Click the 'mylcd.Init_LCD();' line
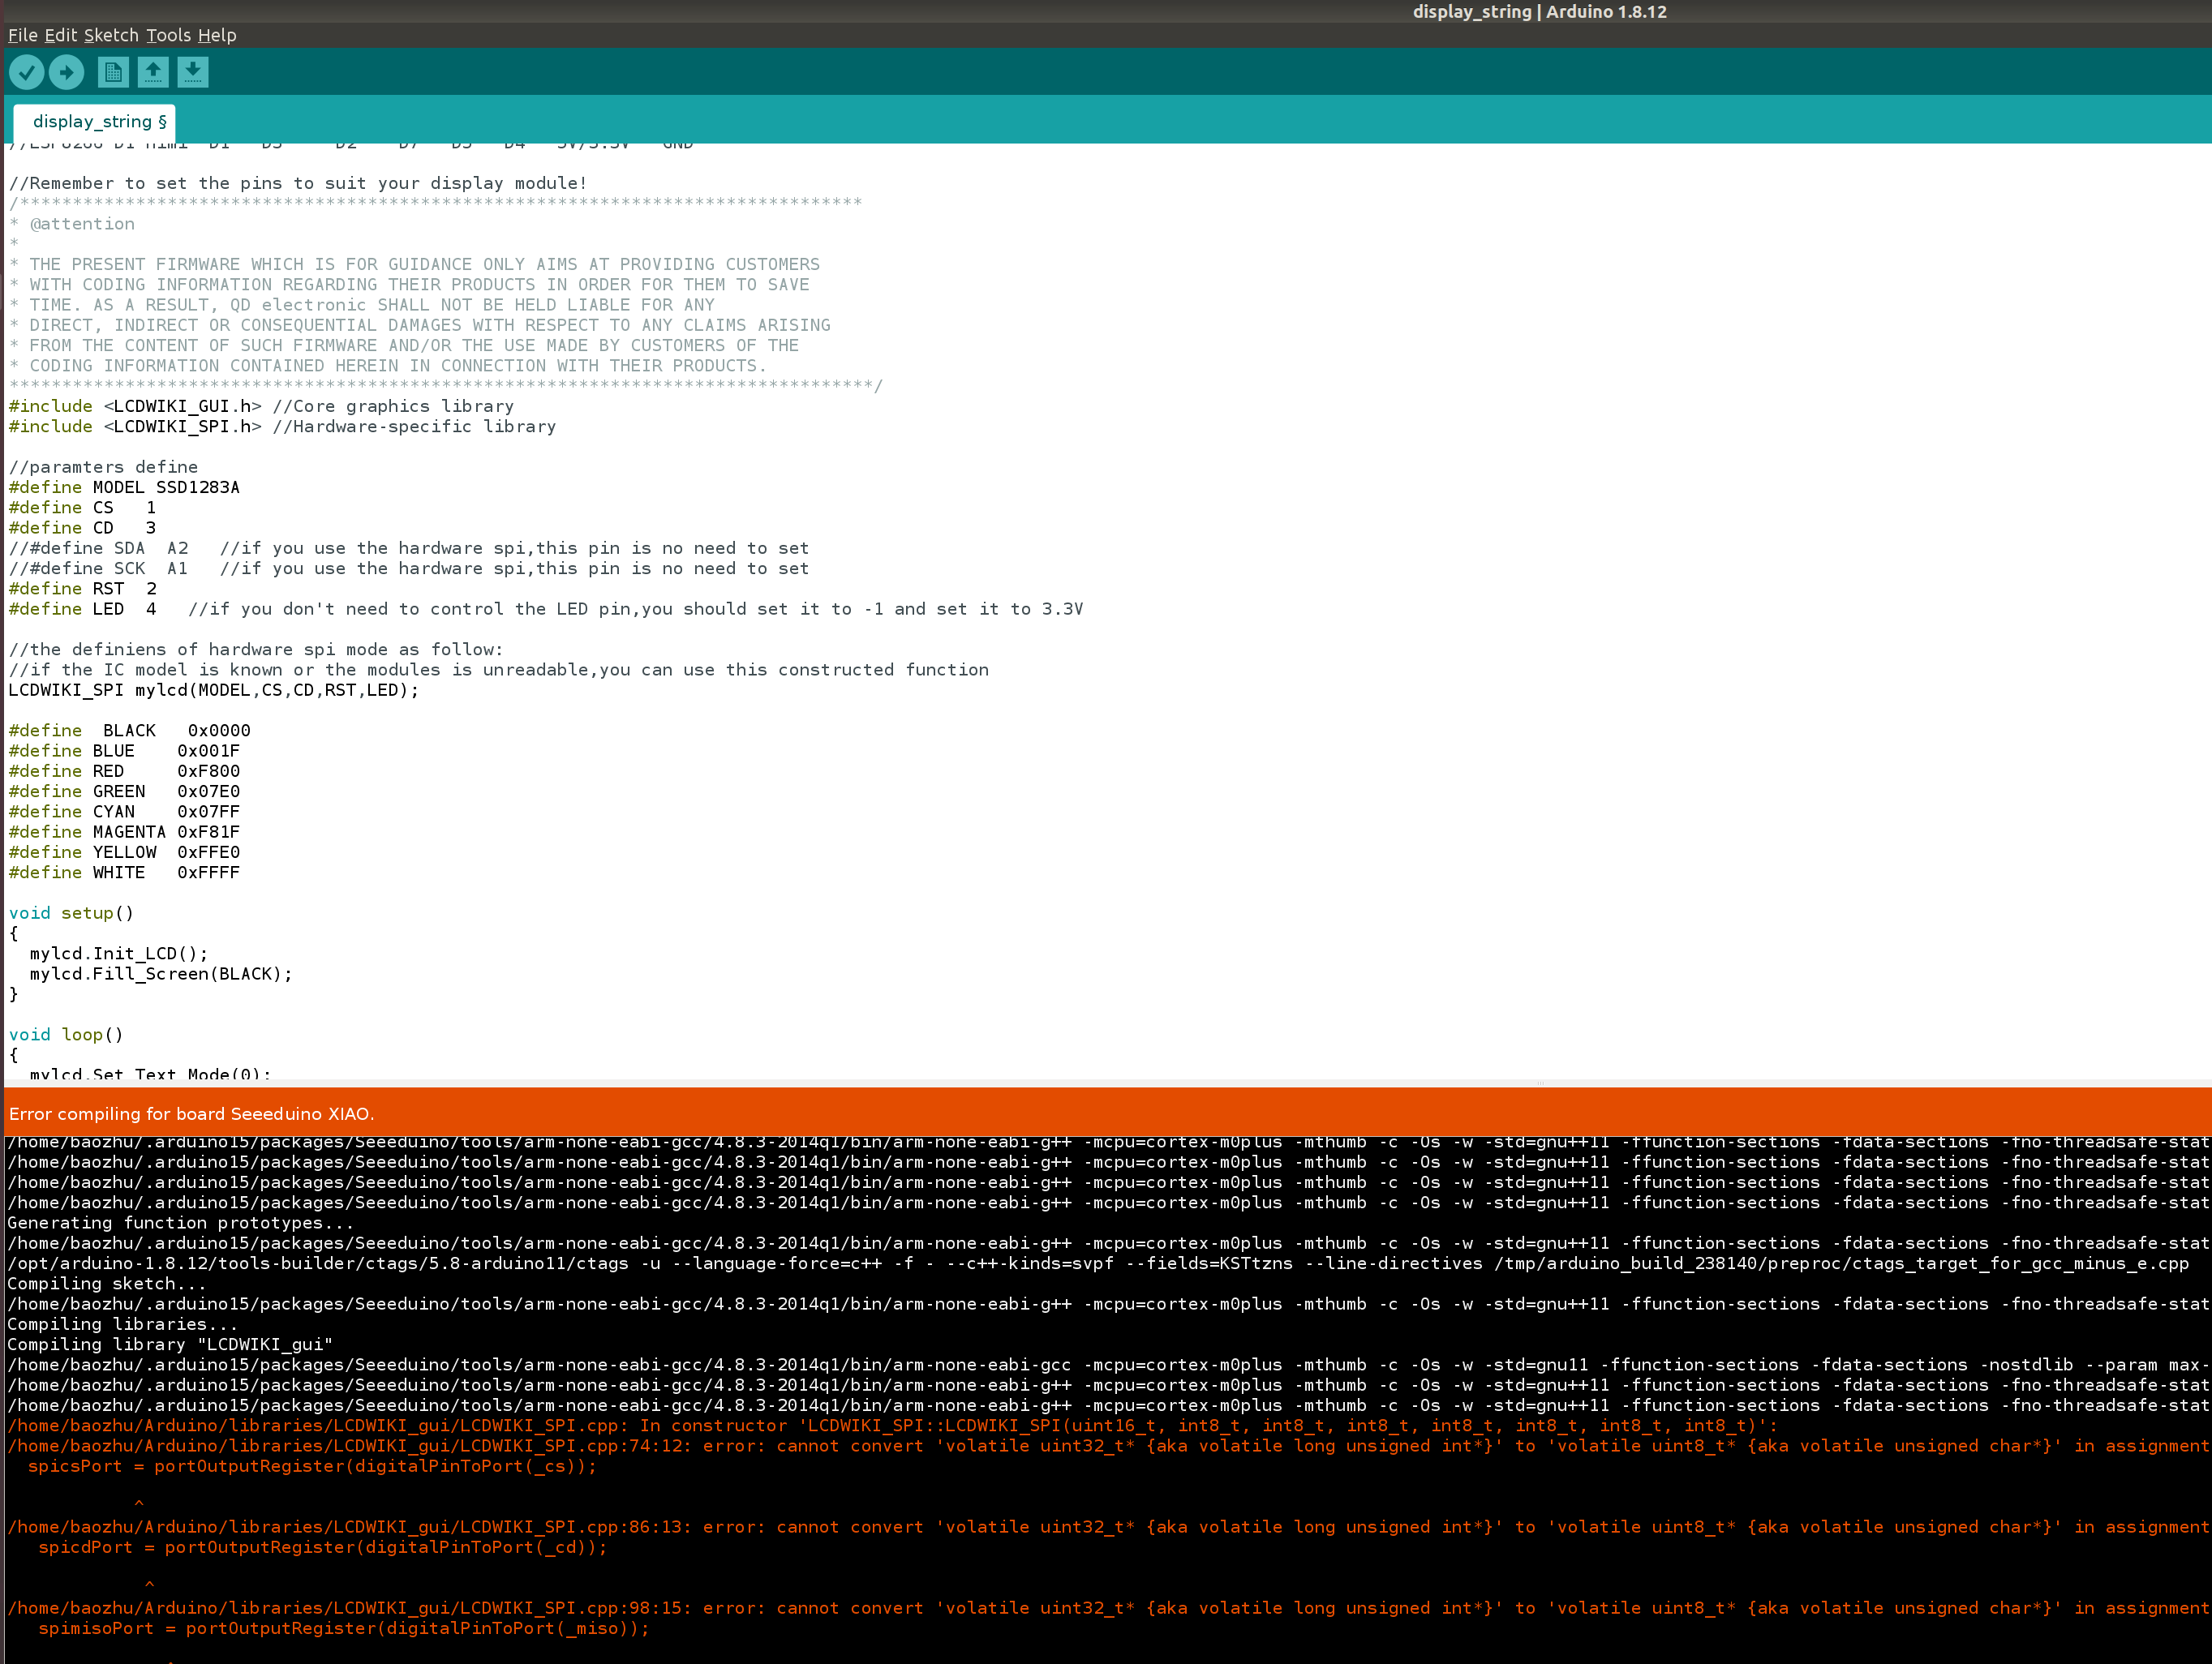2212x1664 pixels. pyautogui.click(x=119, y=953)
